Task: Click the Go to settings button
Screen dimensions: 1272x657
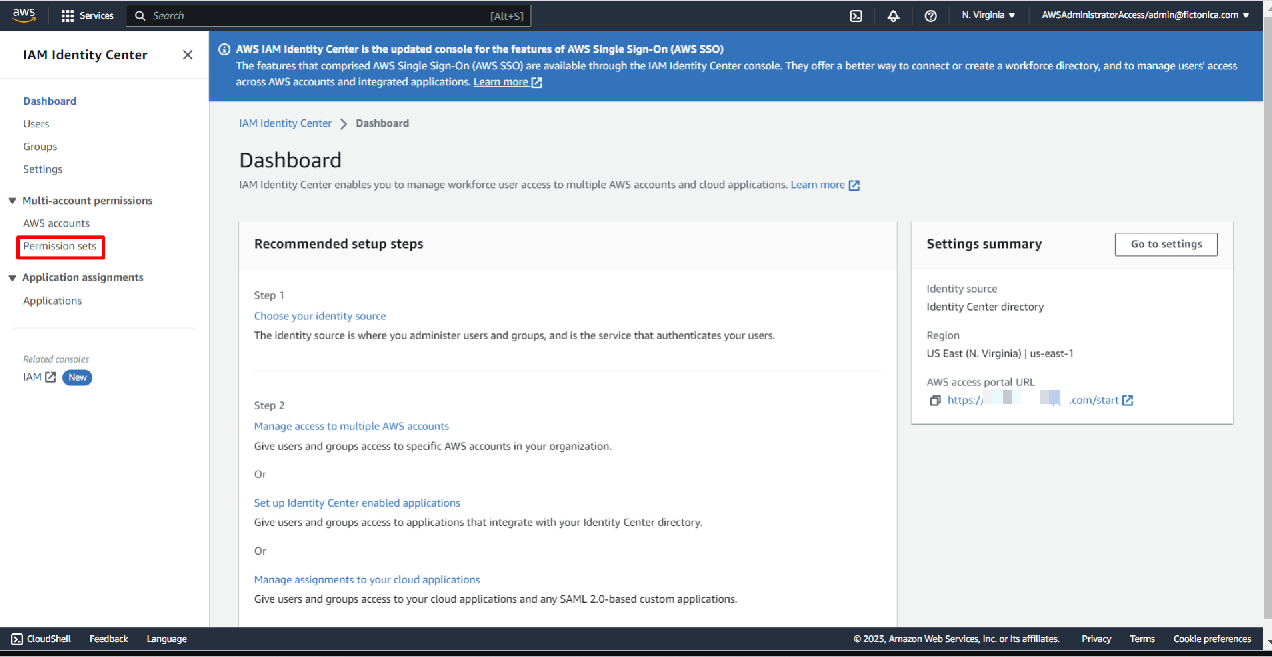Action: coord(1165,245)
